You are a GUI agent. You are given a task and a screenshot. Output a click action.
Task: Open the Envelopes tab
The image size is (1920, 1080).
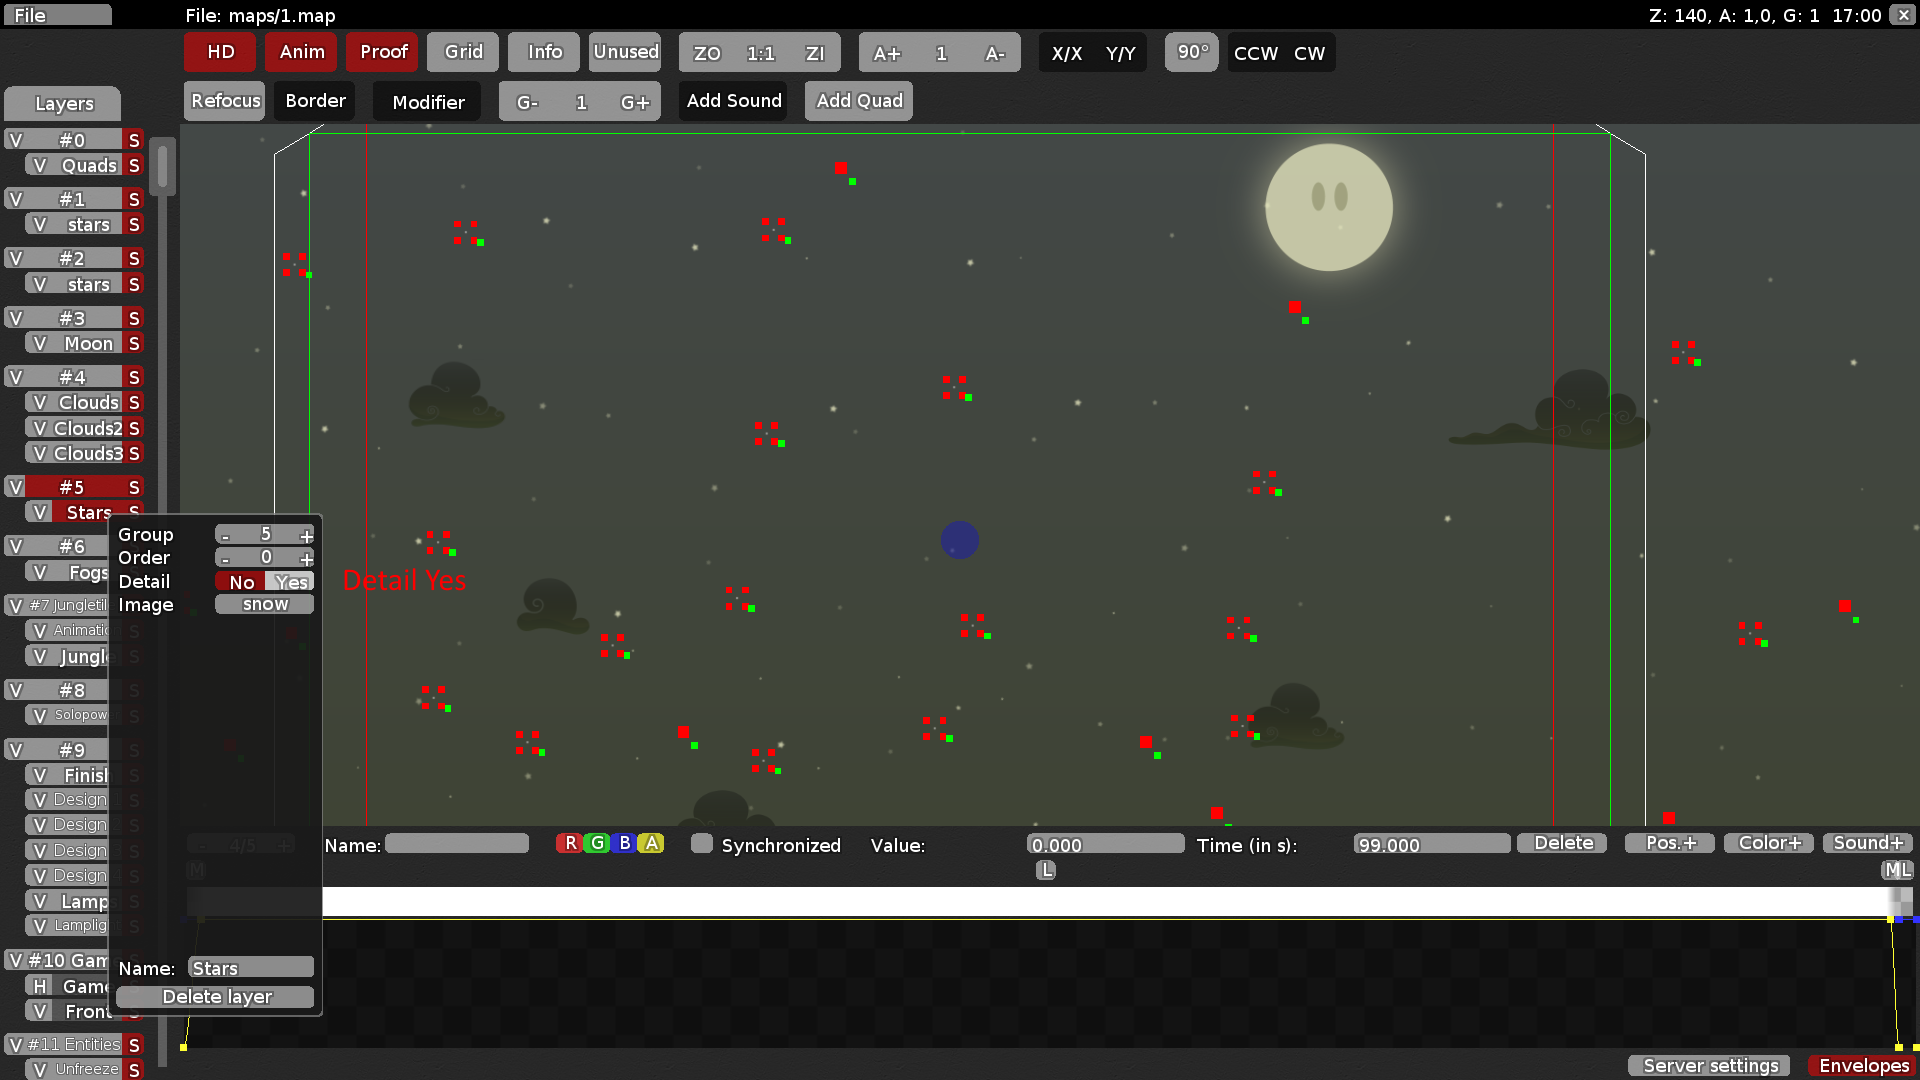pyautogui.click(x=1864, y=1065)
